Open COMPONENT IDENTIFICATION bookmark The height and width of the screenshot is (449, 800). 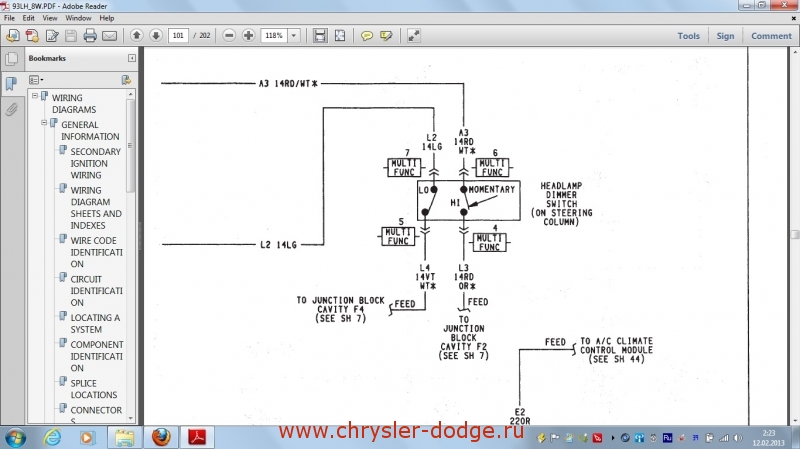96,356
